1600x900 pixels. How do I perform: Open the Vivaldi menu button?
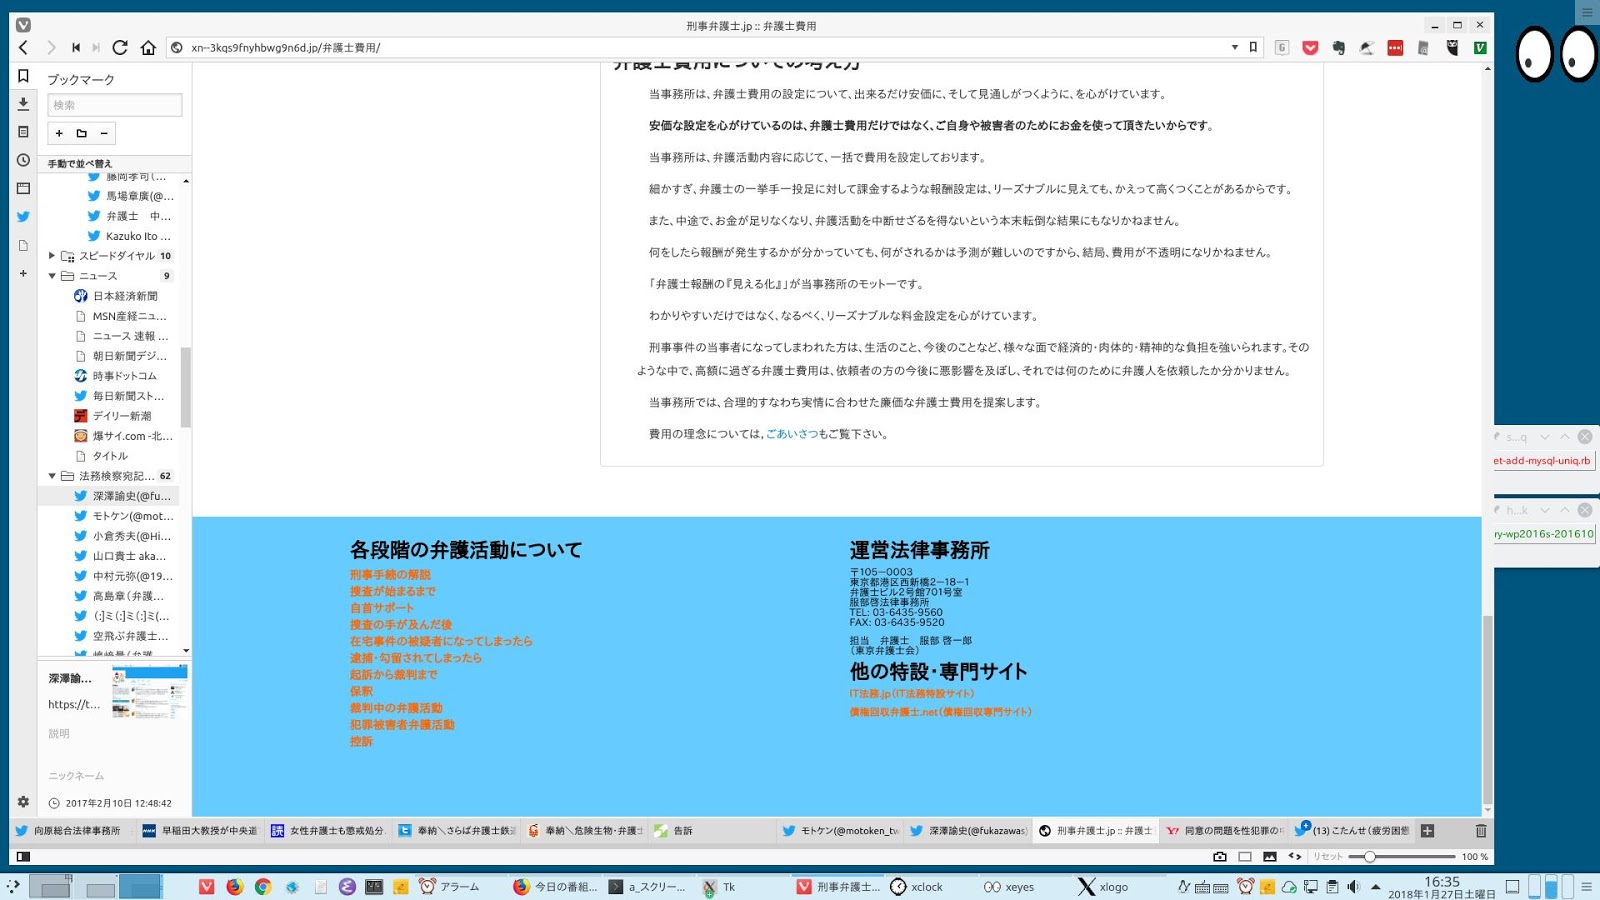click(x=23, y=25)
